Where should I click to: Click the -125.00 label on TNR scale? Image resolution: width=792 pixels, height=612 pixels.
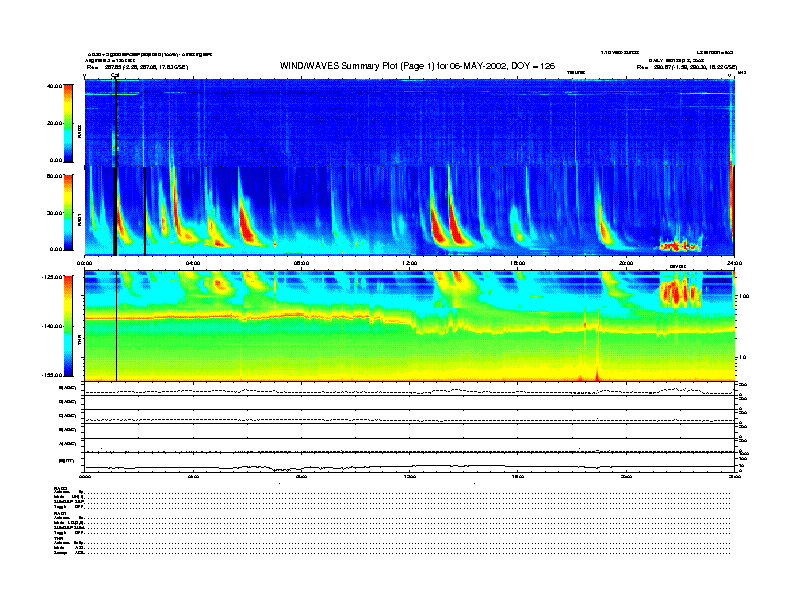coord(50,276)
